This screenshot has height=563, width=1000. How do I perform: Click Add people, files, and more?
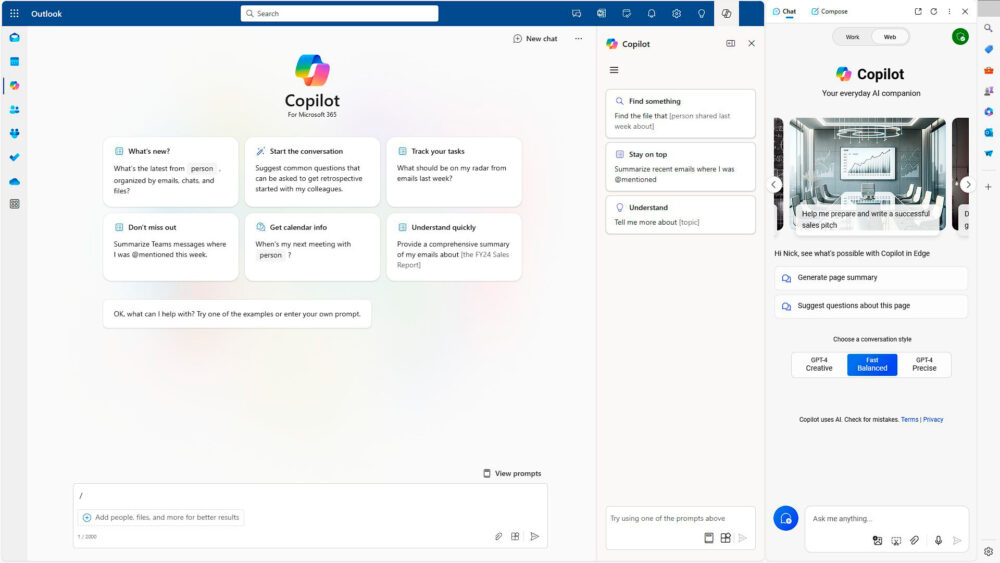[161, 518]
